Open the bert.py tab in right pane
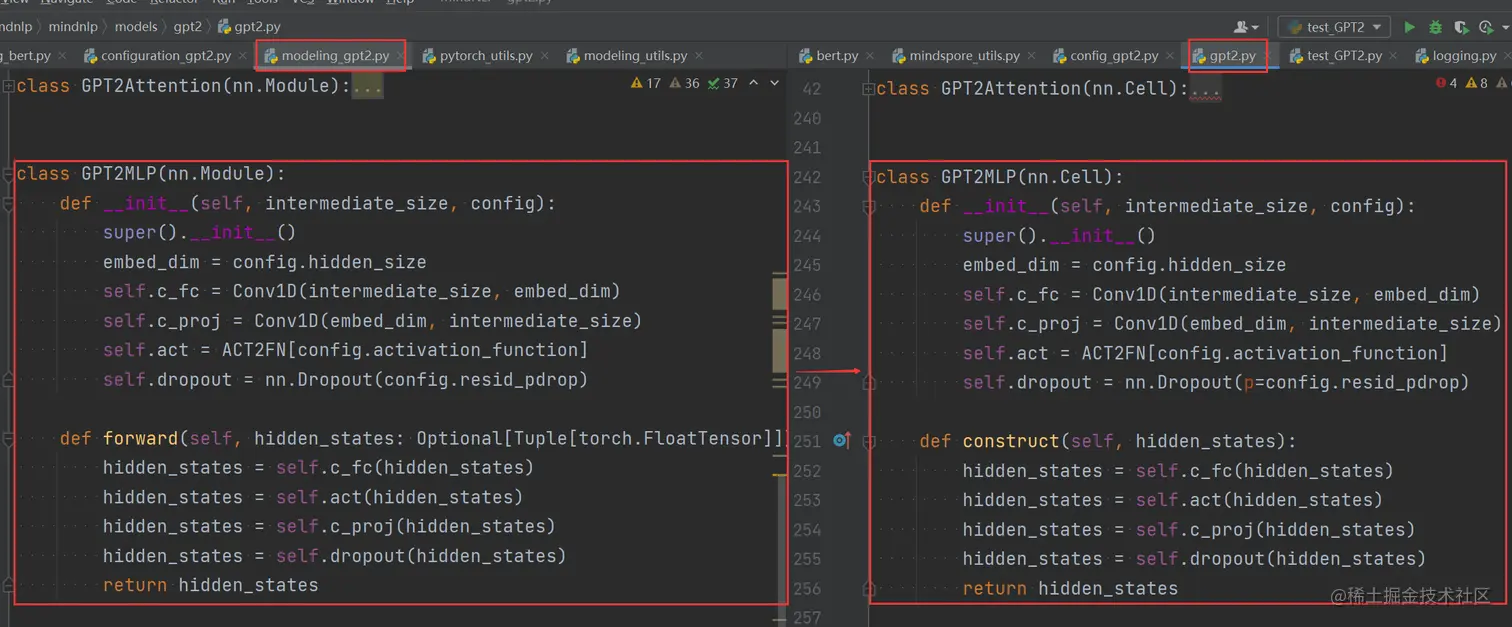The image size is (1512, 627). tap(836, 56)
